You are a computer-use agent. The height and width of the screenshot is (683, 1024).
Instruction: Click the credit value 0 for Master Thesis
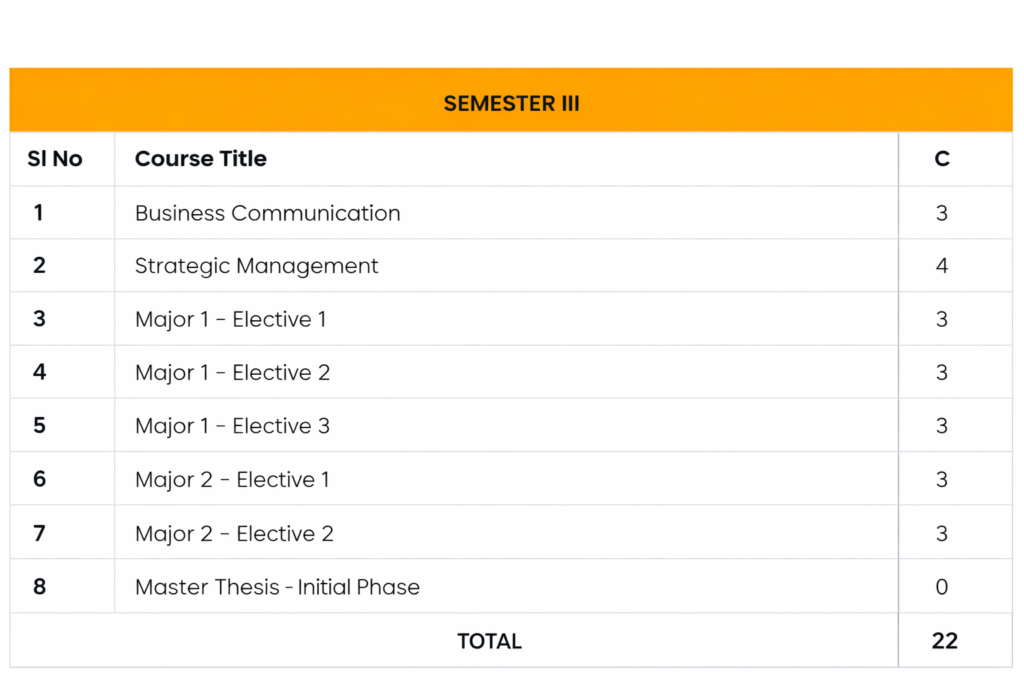[x=941, y=587]
